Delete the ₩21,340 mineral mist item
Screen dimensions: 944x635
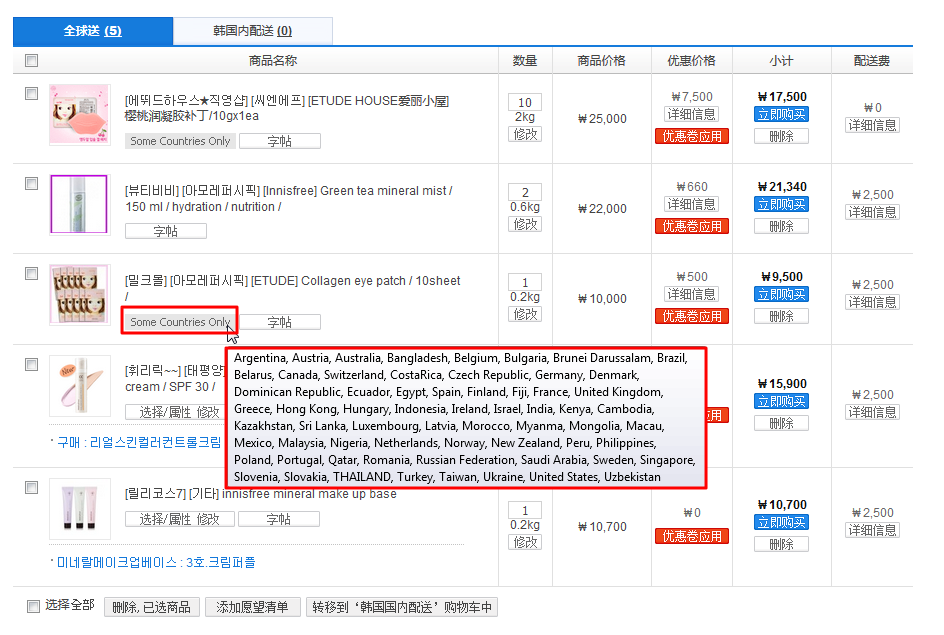(781, 226)
